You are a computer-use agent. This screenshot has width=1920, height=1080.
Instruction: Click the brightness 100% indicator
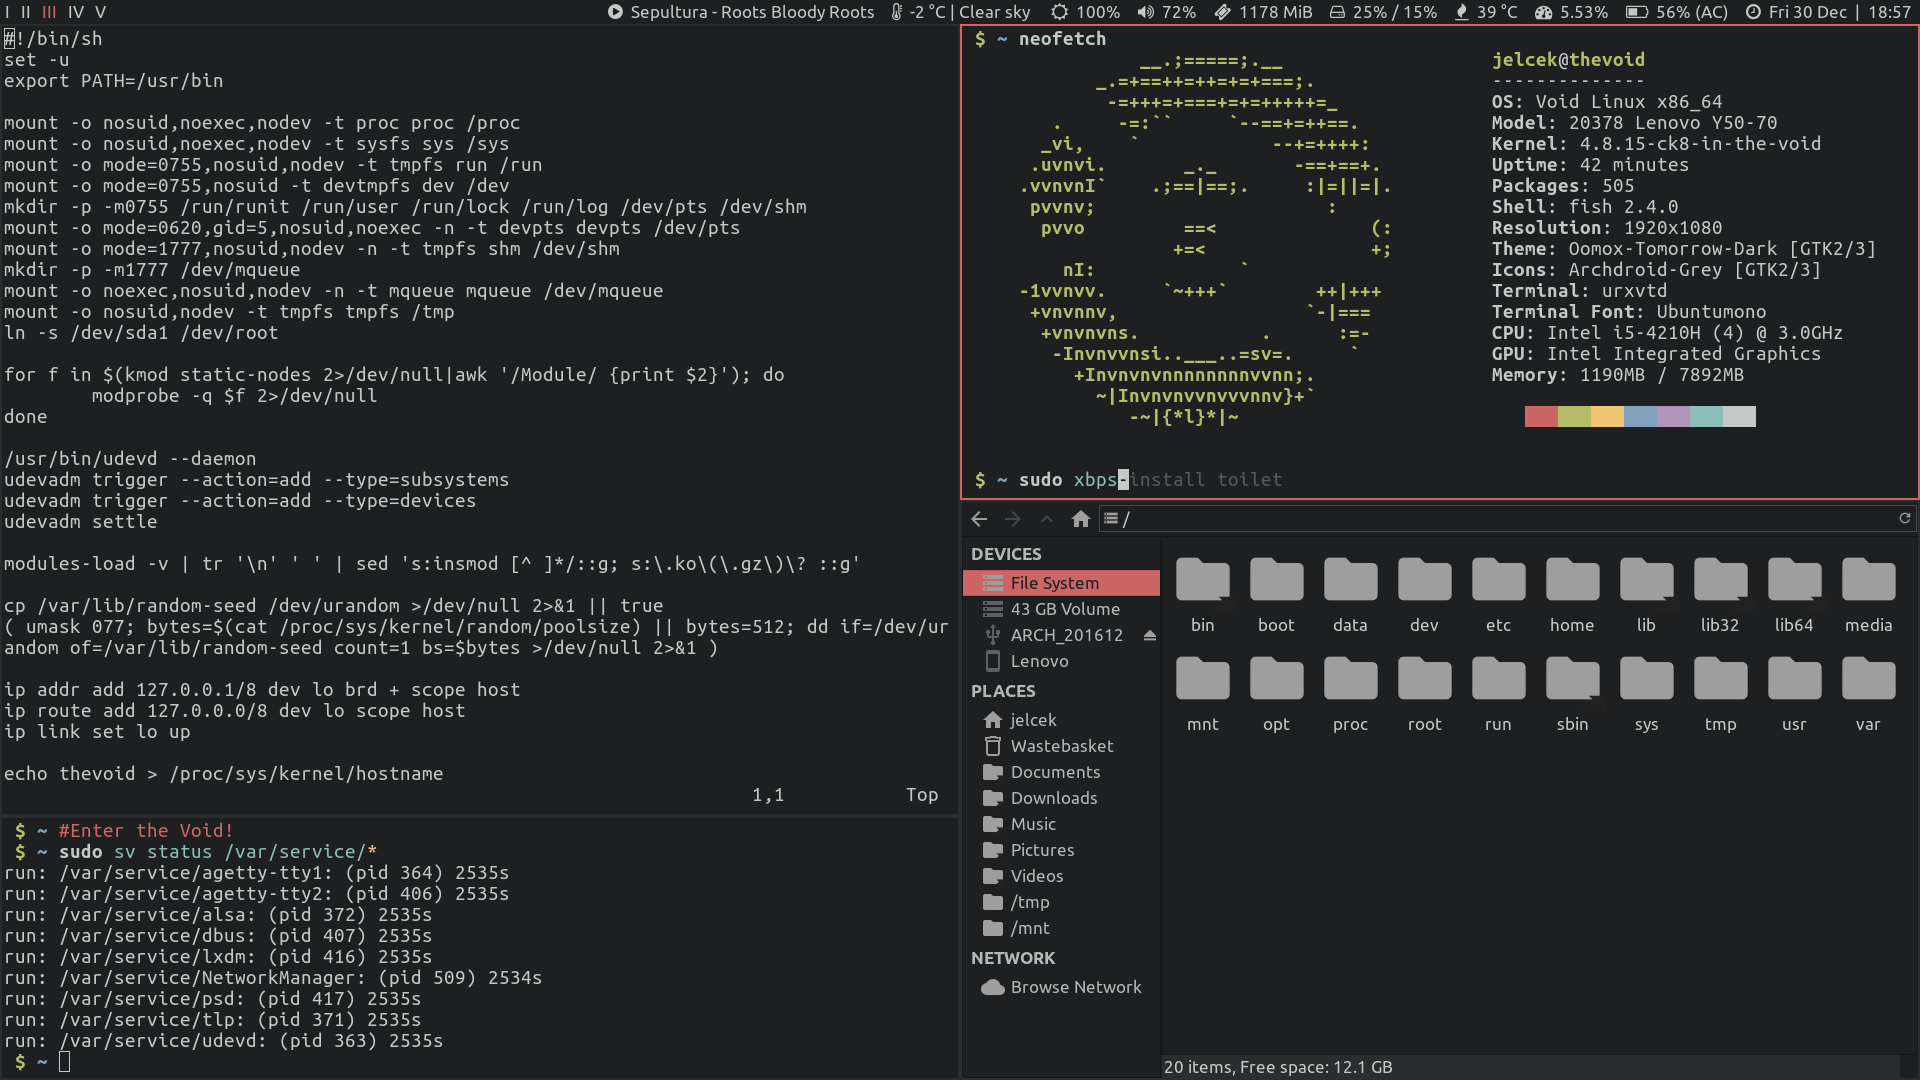point(1085,12)
